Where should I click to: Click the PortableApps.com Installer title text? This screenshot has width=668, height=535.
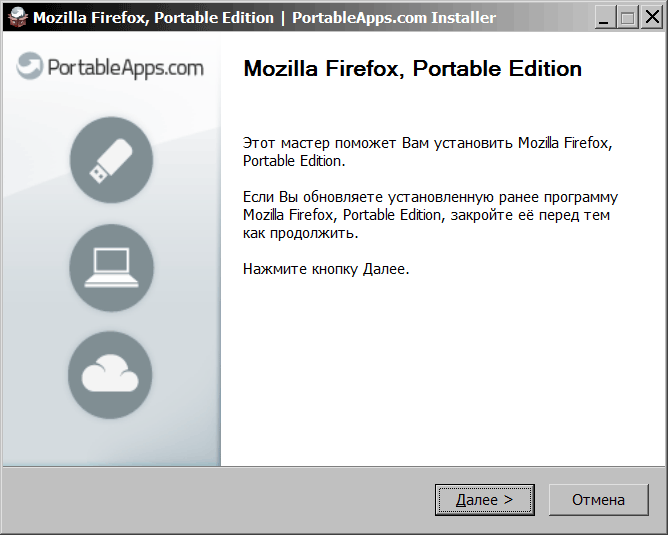click(393, 18)
